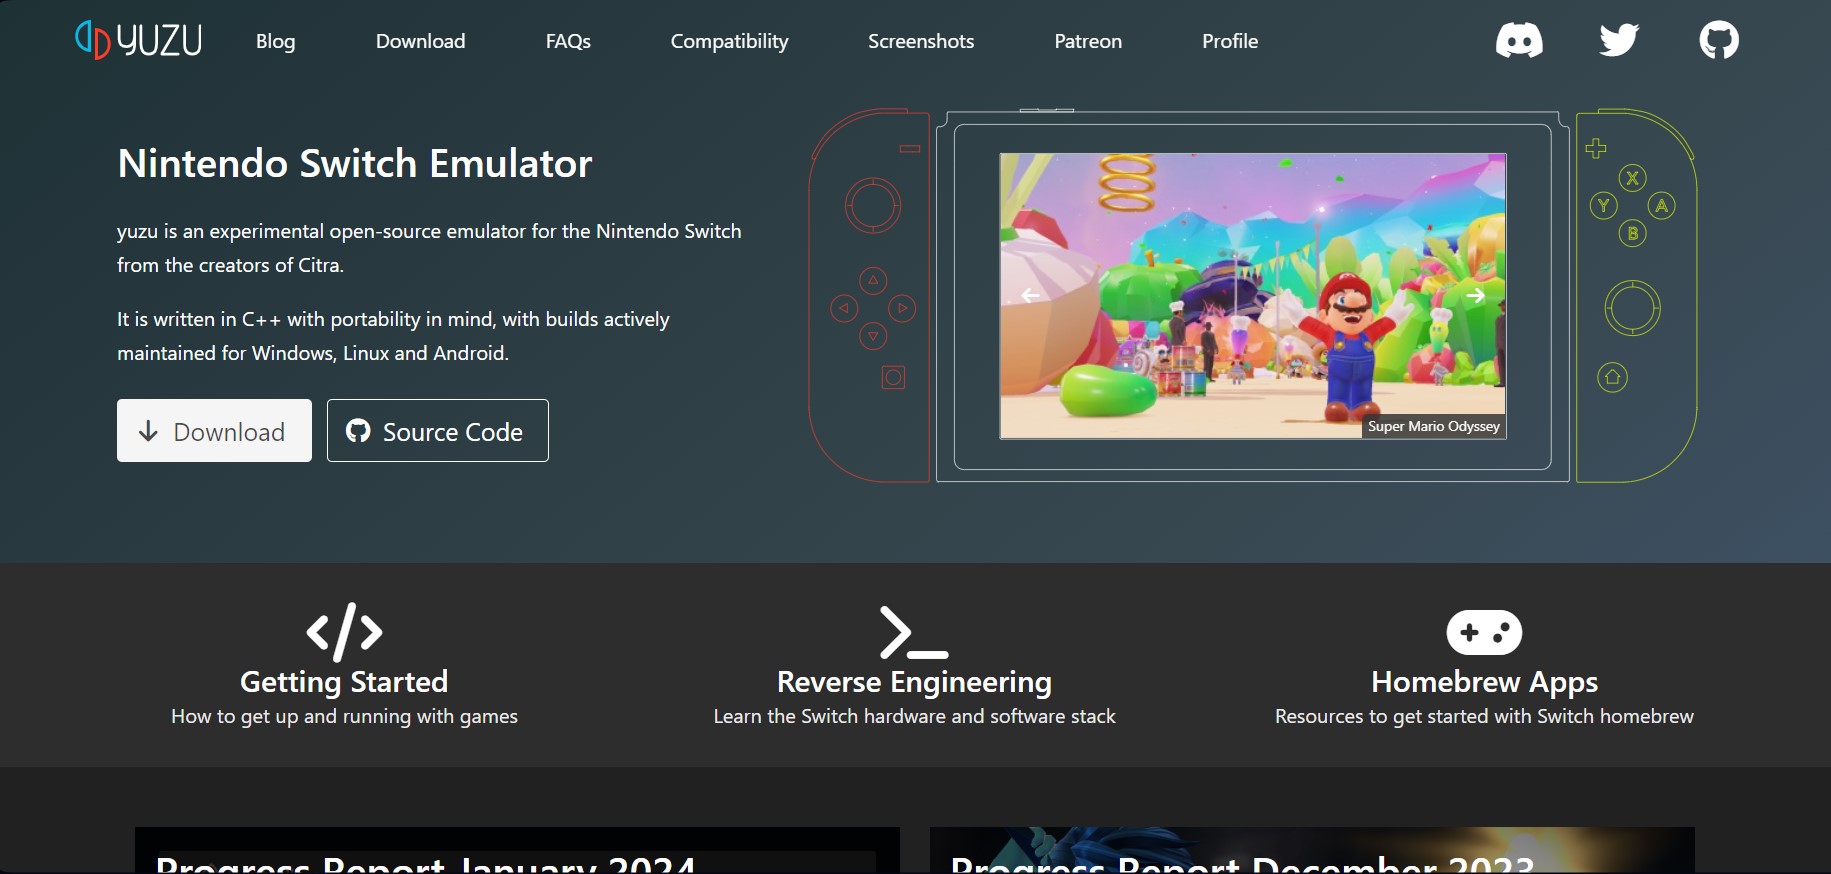Click the Reverse Engineering terminal prompt icon
Viewport: 1831px width, 874px height.
pos(914,632)
